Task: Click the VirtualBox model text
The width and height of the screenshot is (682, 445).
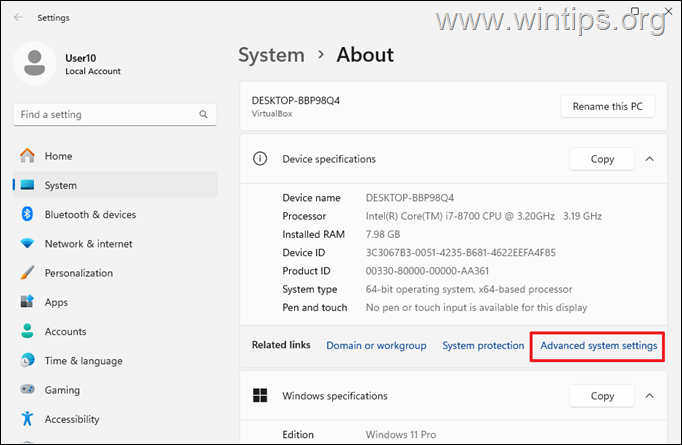Action: 272,114
